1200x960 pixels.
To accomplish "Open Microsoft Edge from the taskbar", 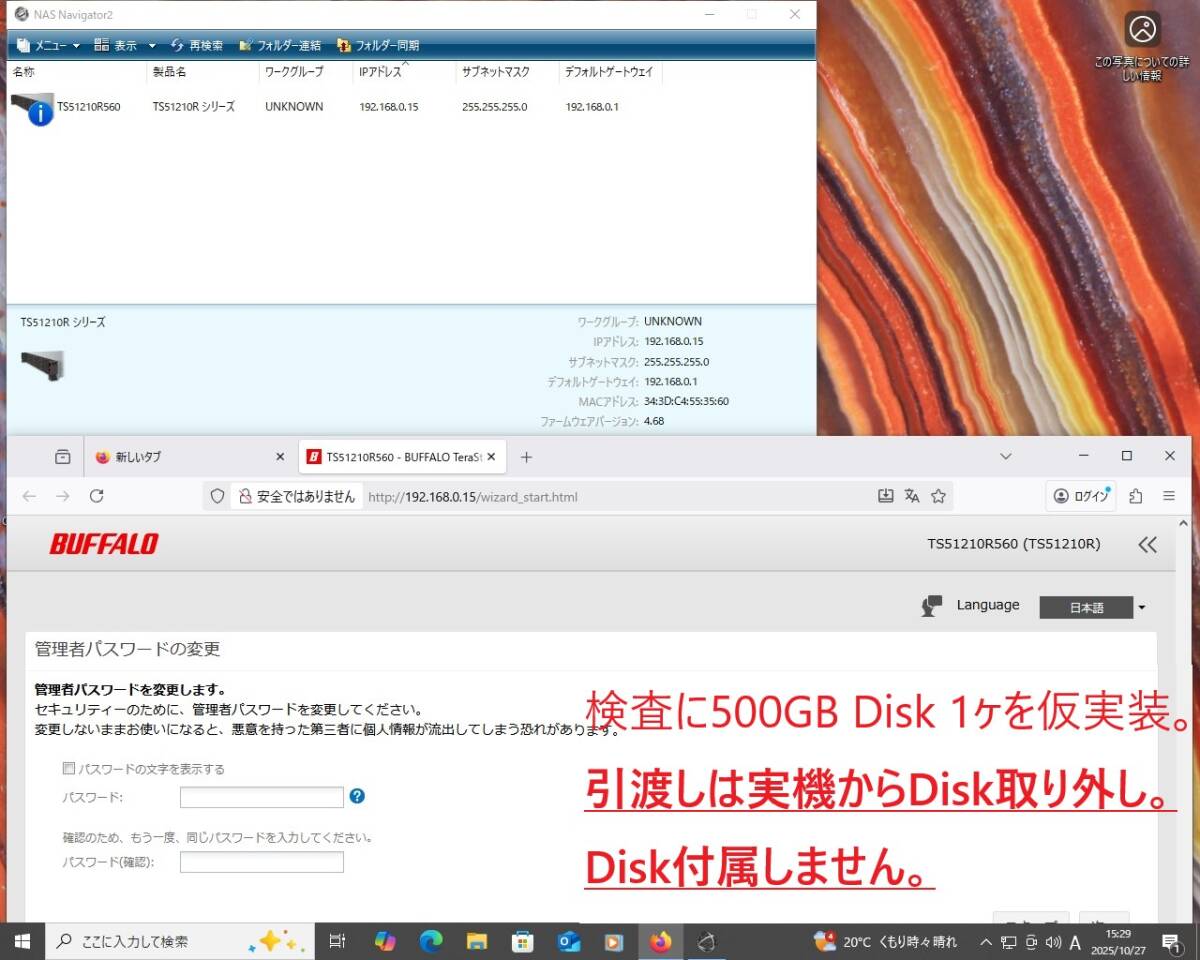I will coord(431,941).
